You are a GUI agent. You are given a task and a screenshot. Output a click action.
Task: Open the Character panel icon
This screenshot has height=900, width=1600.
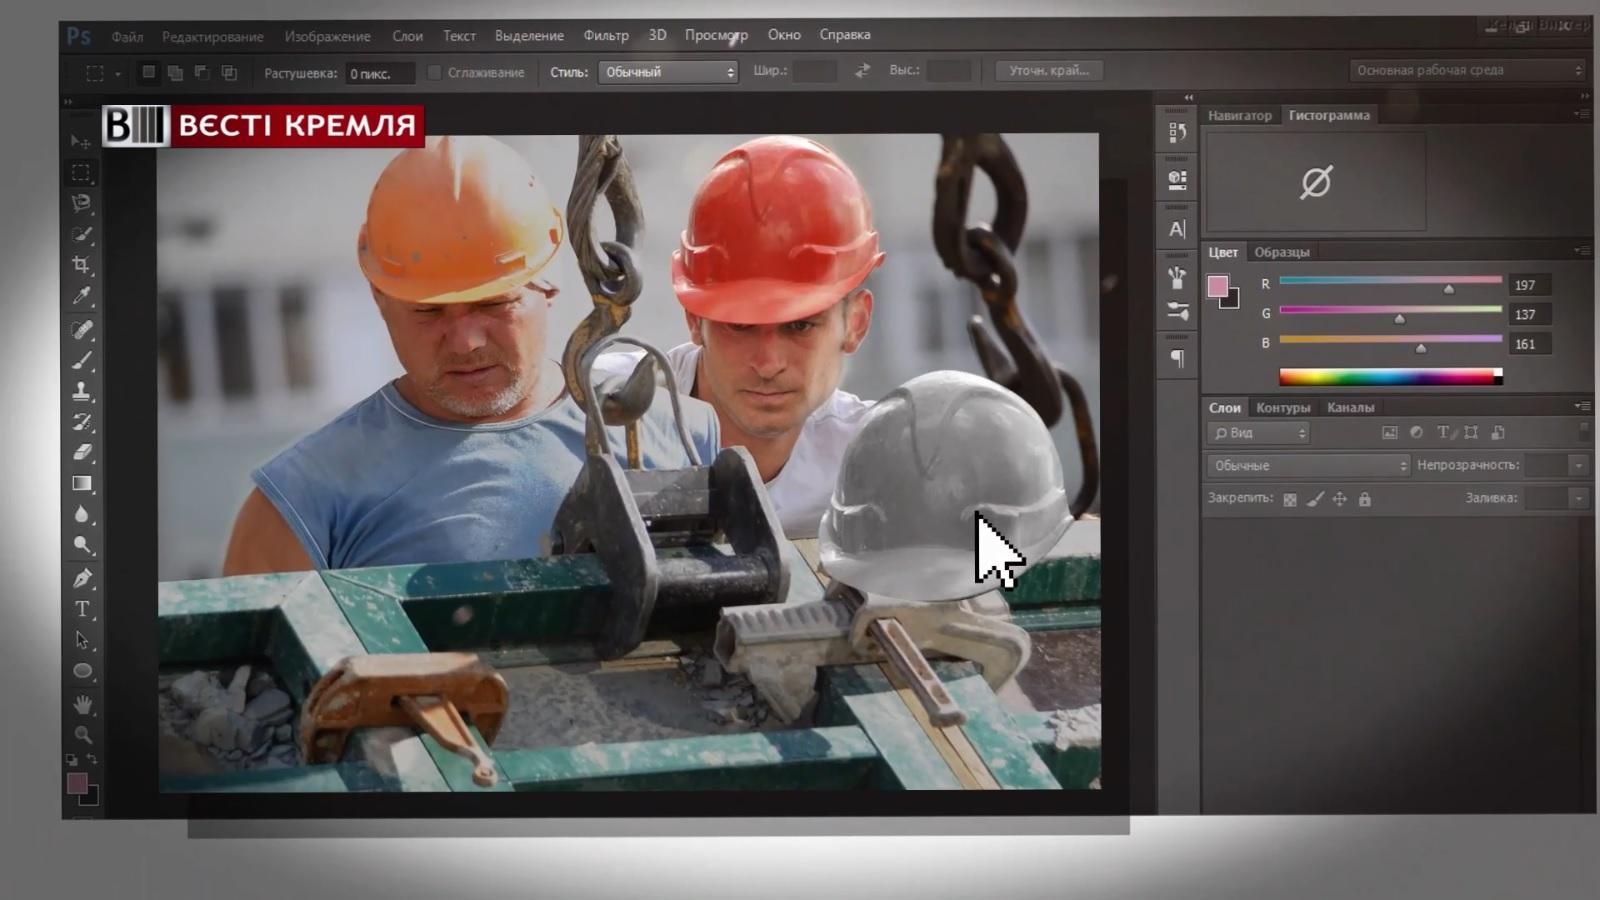click(x=1177, y=229)
